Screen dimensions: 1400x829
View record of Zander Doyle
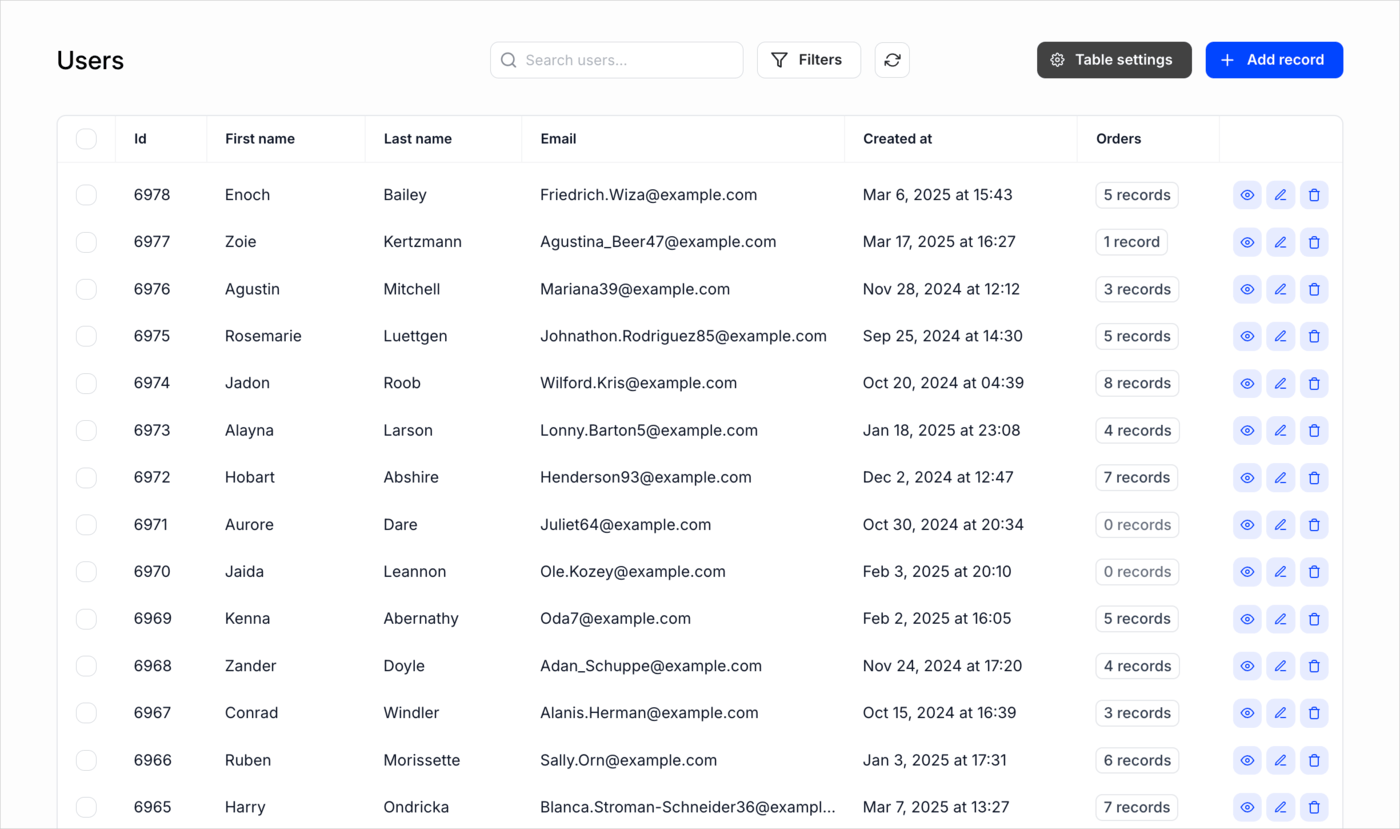point(1247,666)
